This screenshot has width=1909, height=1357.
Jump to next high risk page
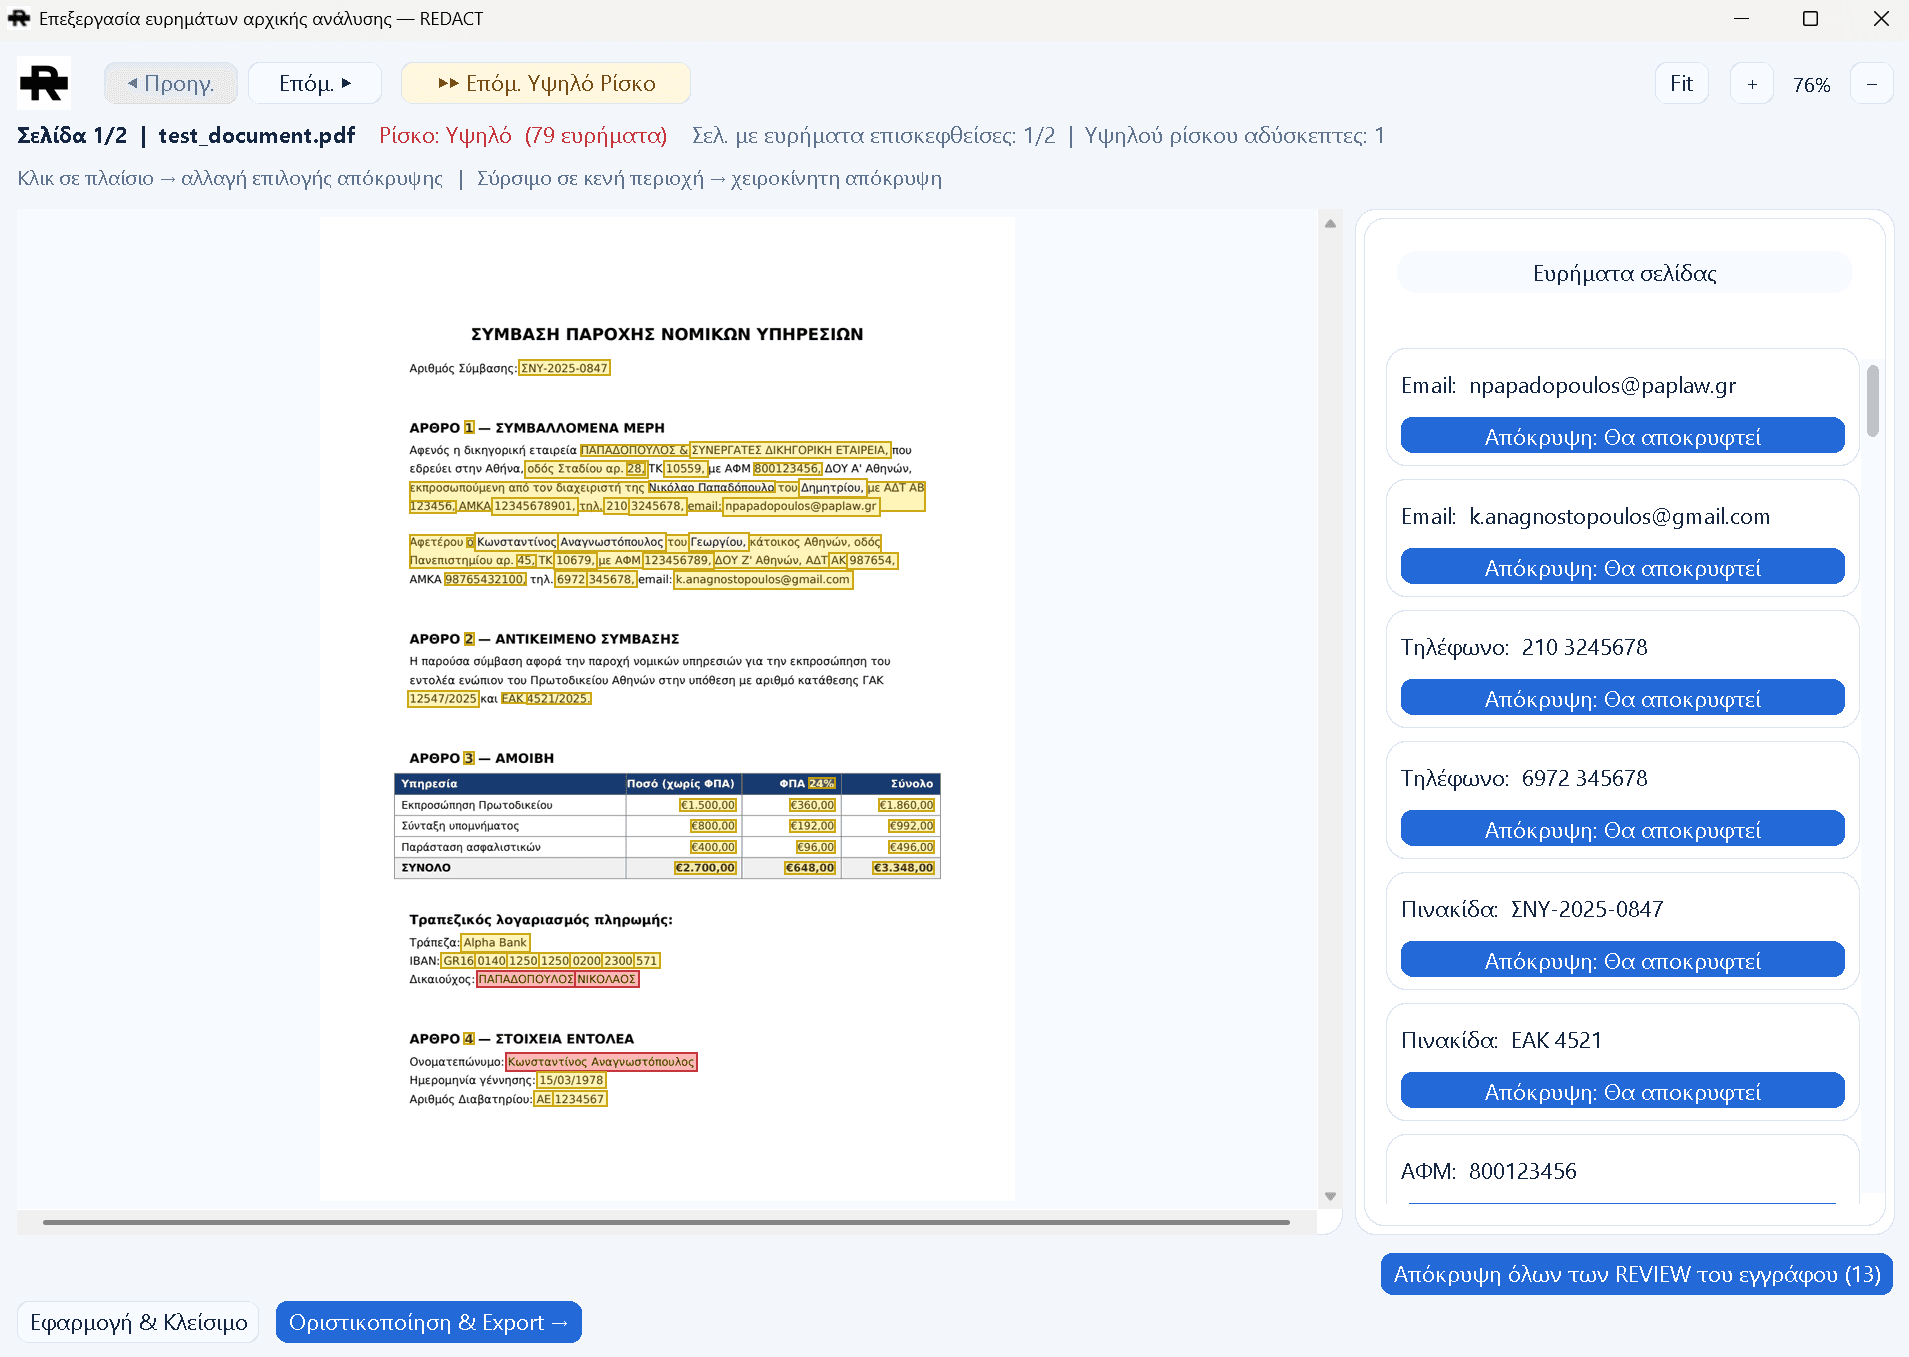pos(546,83)
